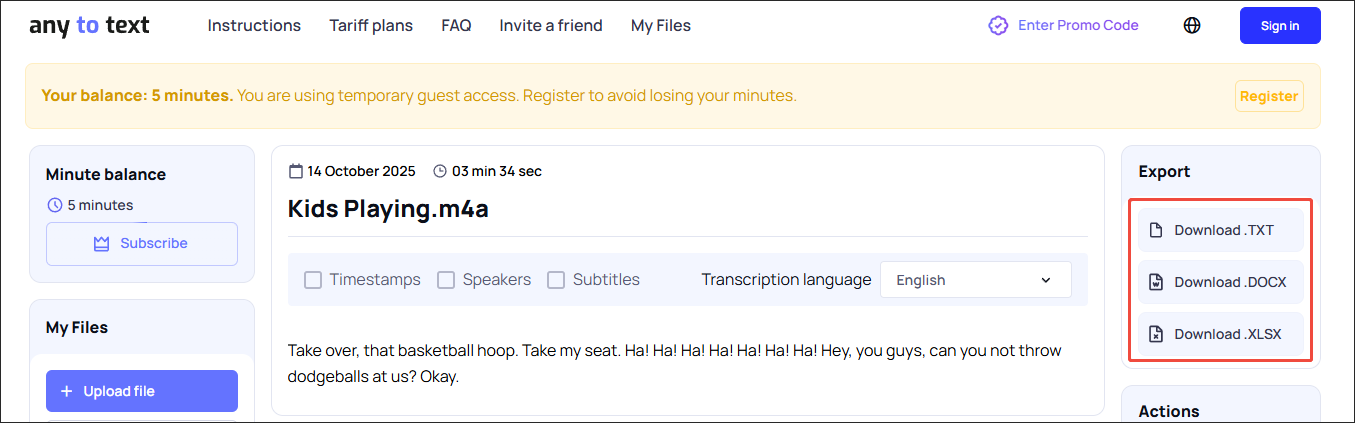Click the TXT file icon in Export
Viewport: 1355px width, 423px height.
pos(1156,230)
